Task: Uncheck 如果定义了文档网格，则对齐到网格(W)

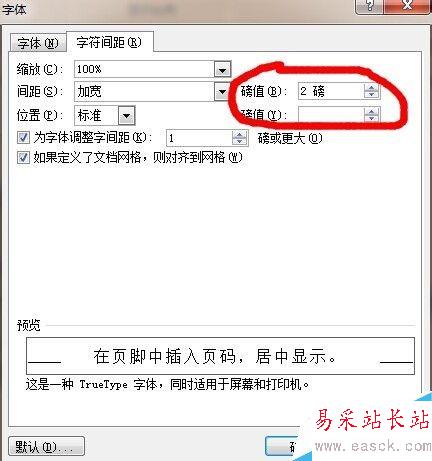Action: pos(23,157)
